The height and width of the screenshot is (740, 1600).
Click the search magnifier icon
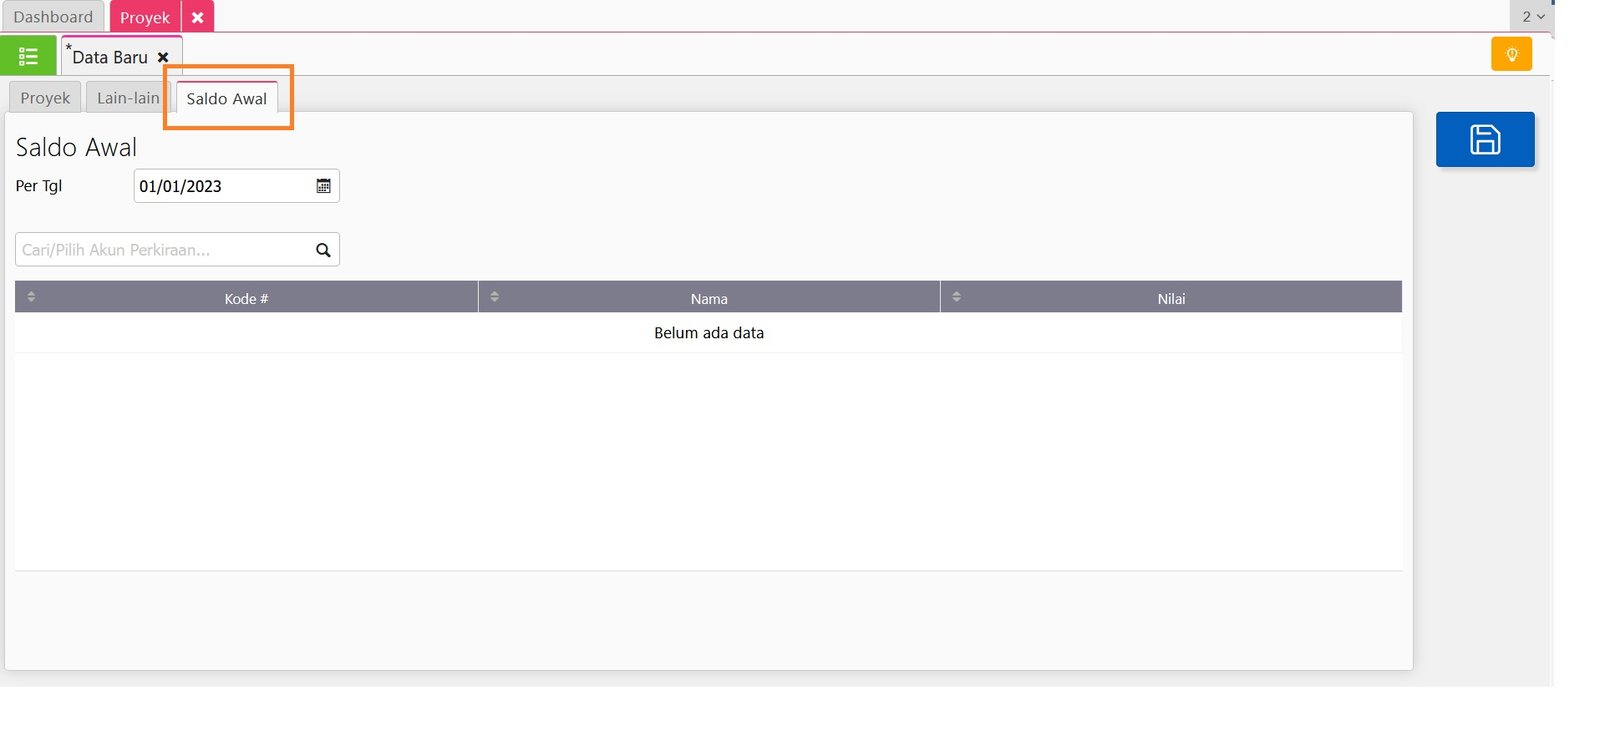(323, 250)
